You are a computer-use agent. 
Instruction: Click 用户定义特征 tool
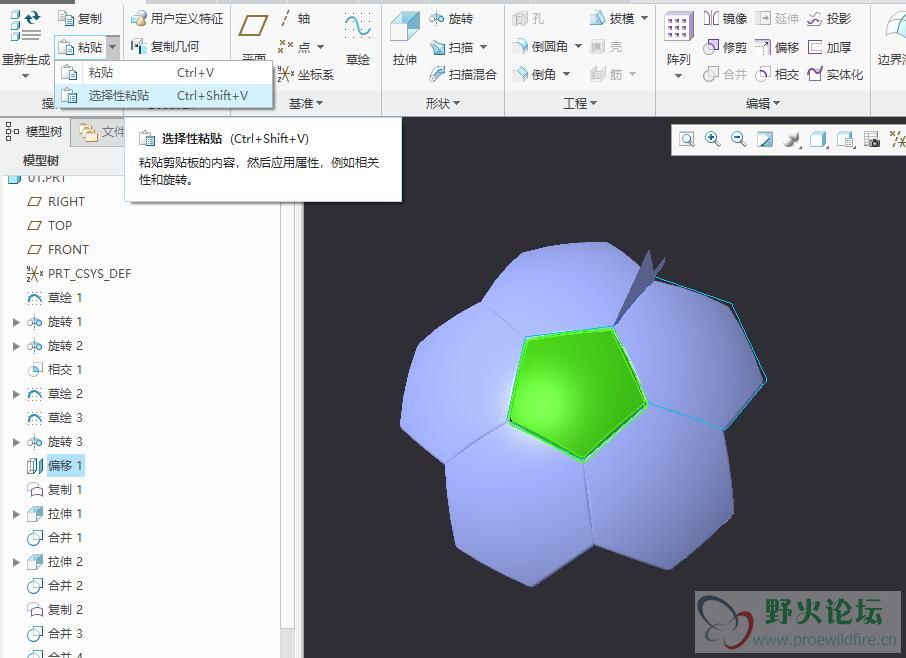pos(177,18)
